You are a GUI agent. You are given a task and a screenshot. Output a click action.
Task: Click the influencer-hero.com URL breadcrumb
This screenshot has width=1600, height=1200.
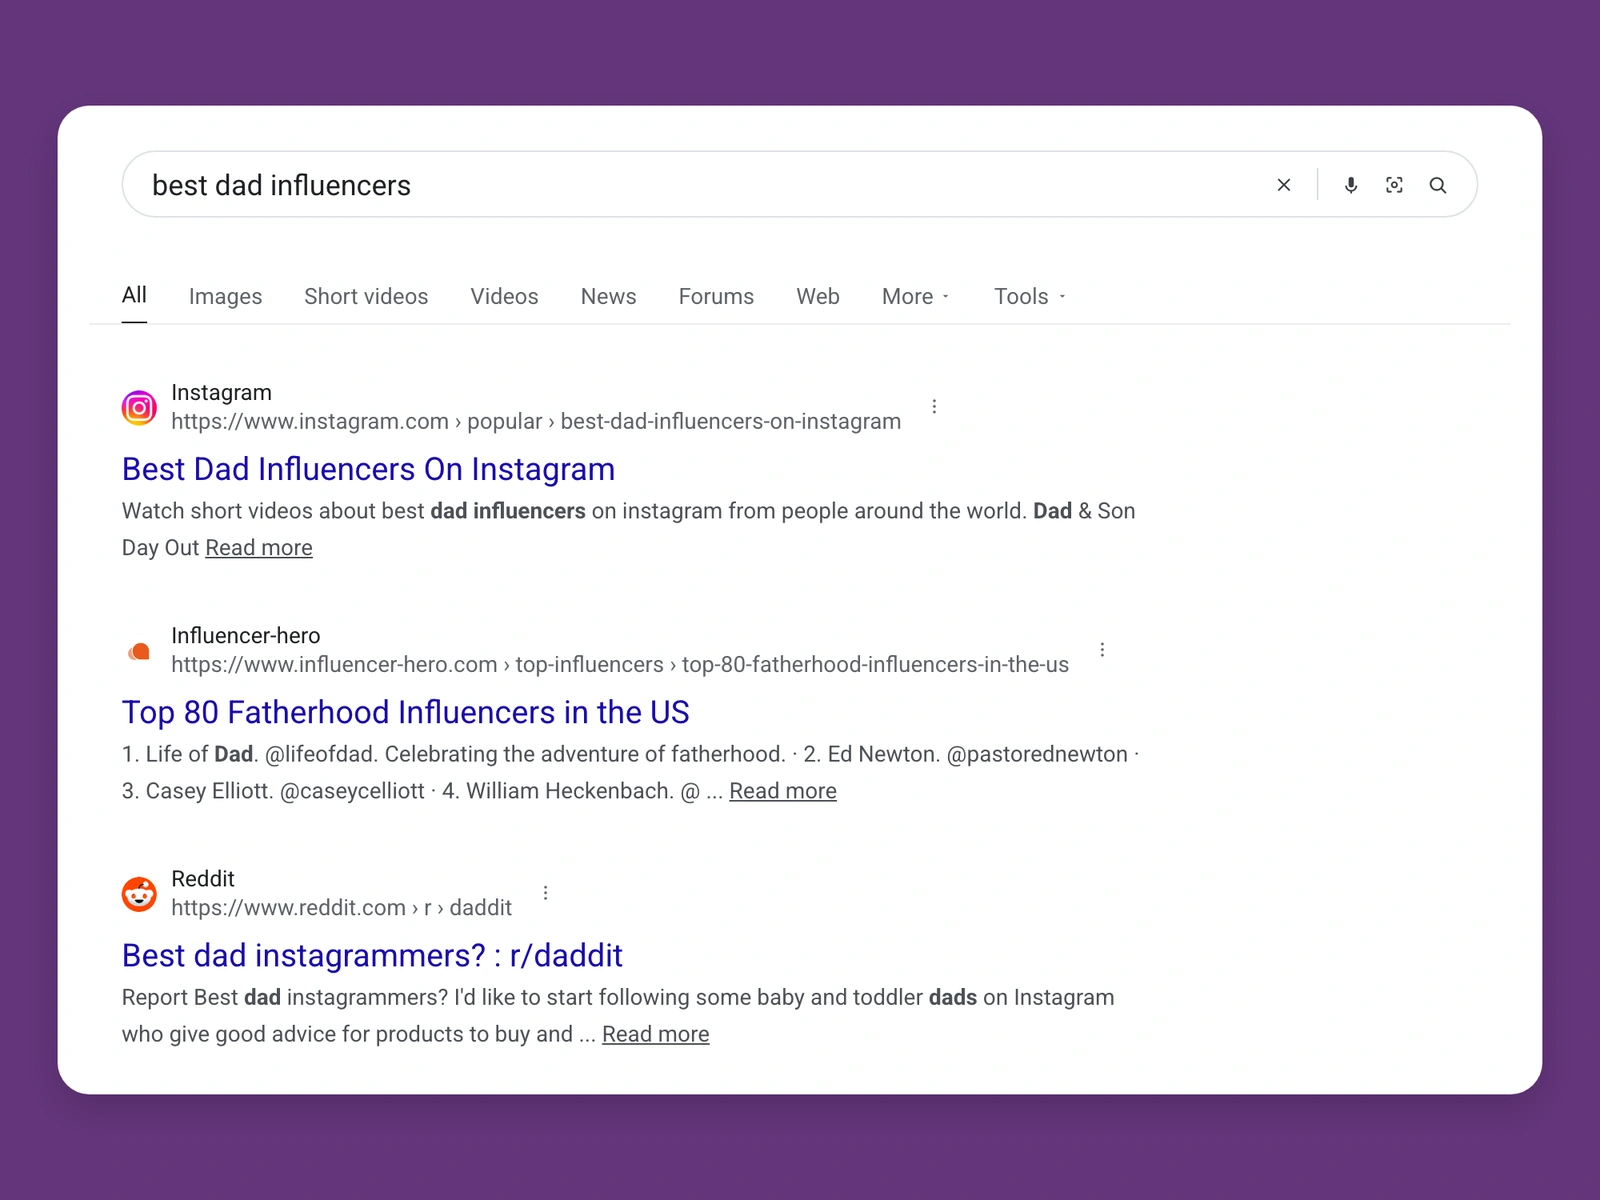click(x=620, y=664)
